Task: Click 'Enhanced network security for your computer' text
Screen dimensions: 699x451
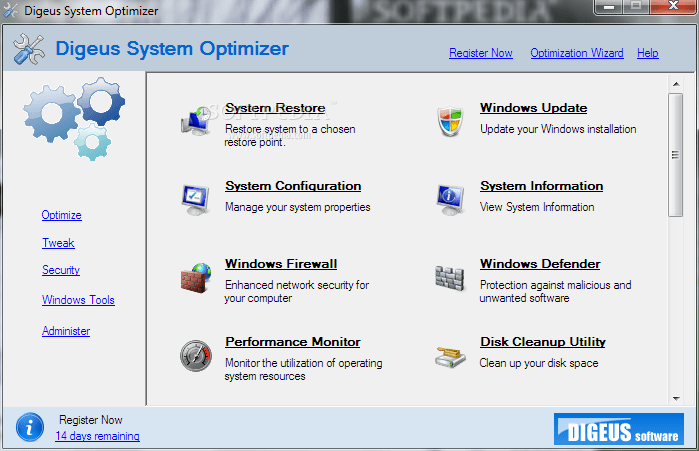Action: (296, 291)
